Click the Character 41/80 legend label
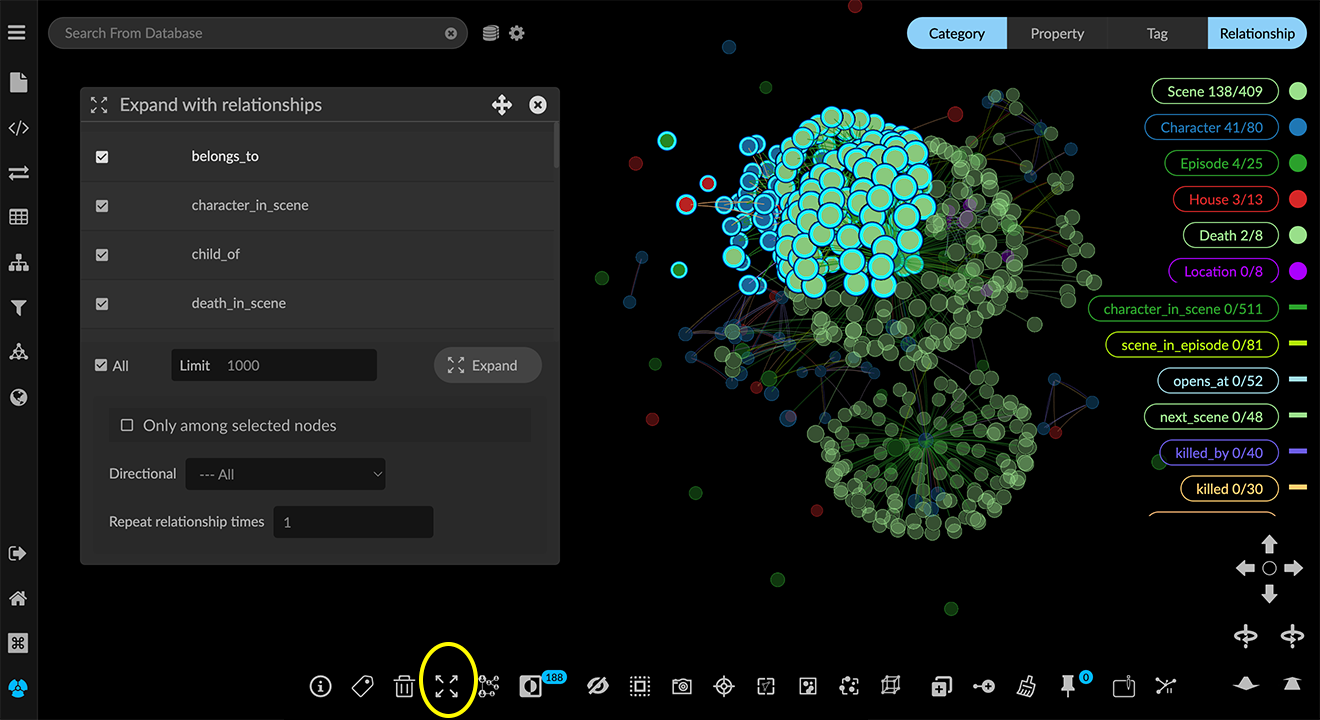The width and height of the screenshot is (1320, 720). click(x=1211, y=127)
